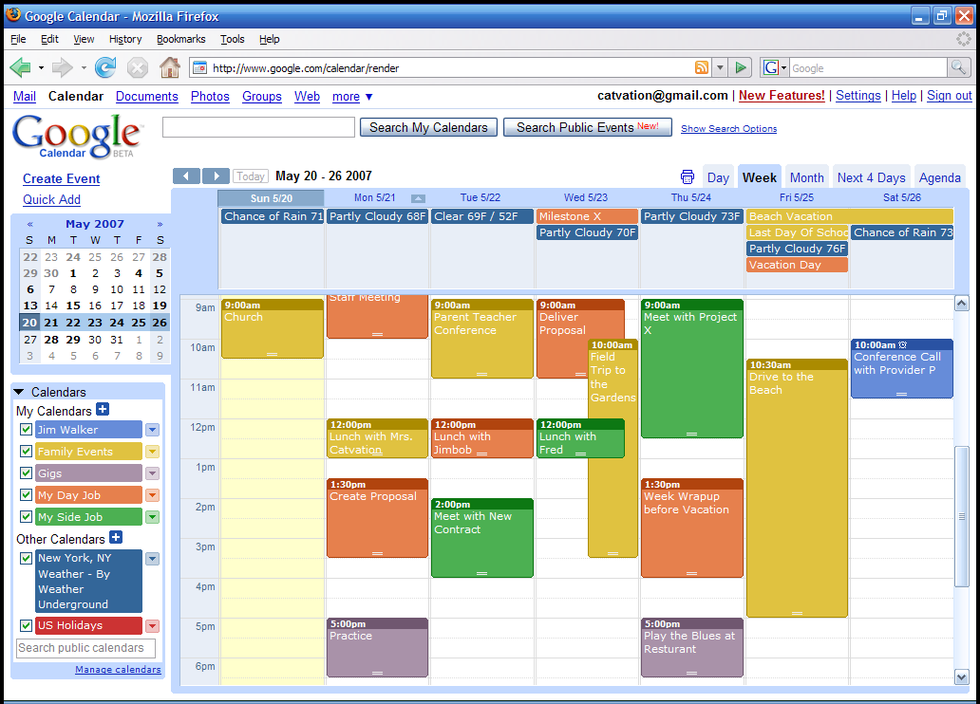Image resolution: width=980 pixels, height=704 pixels.
Task: Click the Firefox reload page icon
Action: pyautogui.click(x=105, y=68)
